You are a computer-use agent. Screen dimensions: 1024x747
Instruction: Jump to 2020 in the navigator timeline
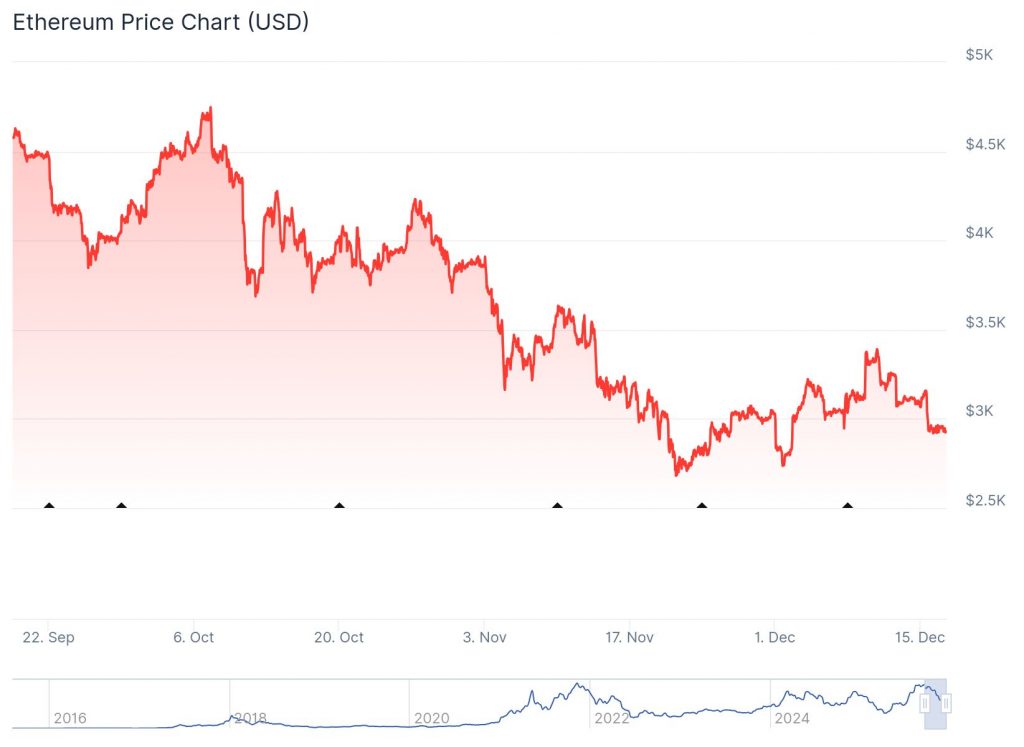(430, 718)
